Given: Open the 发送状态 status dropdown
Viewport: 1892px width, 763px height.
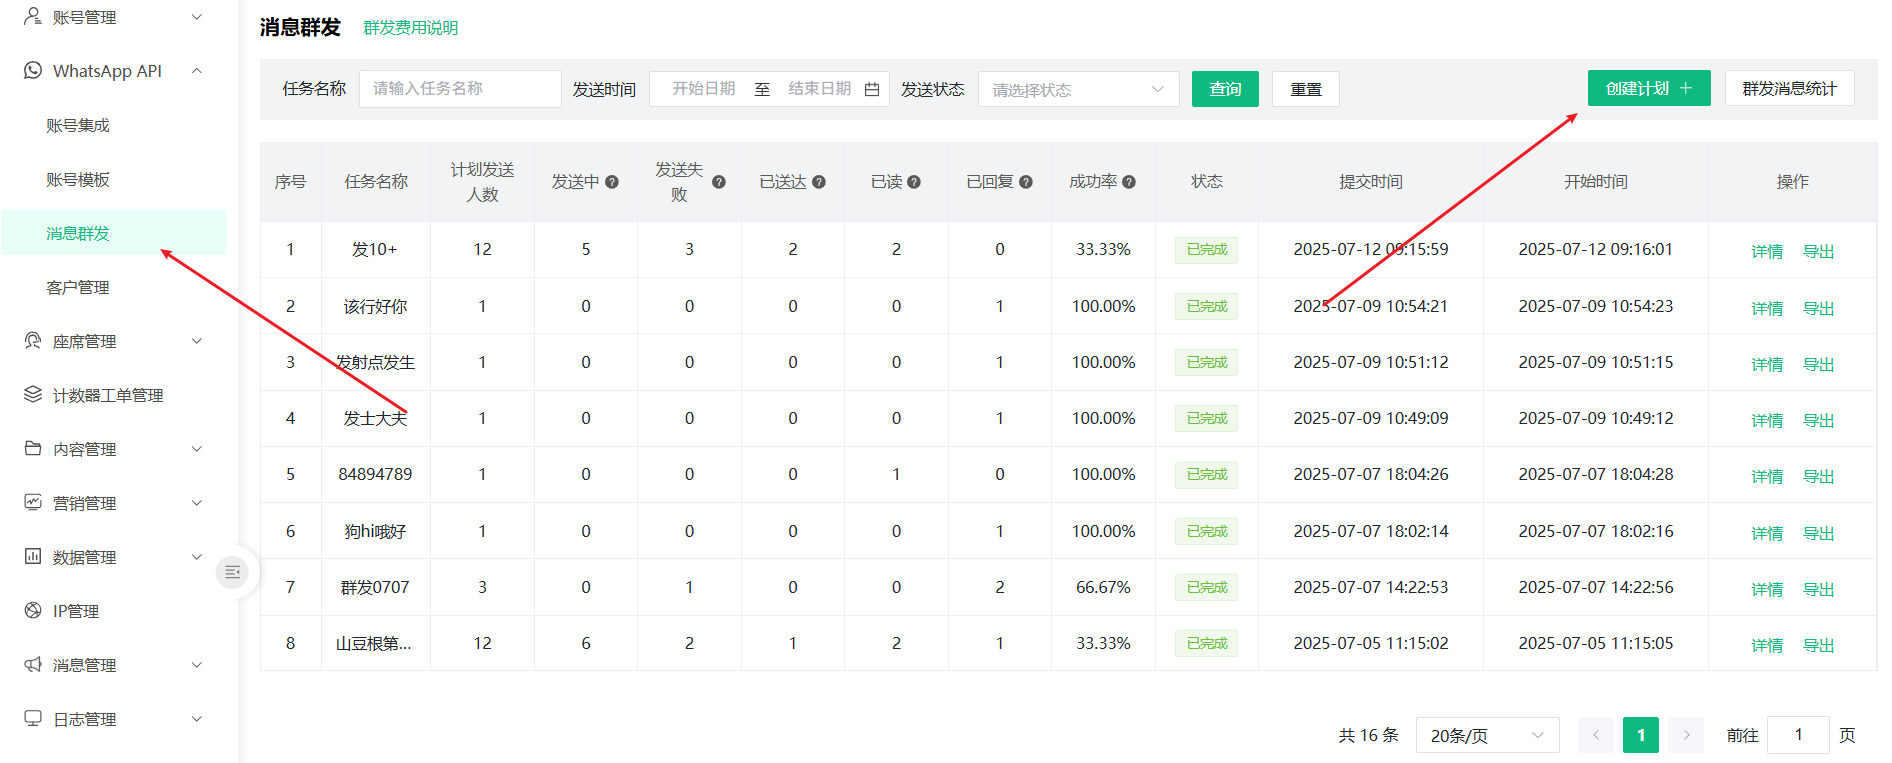Looking at the screenshot, I should pos(1079,89).
